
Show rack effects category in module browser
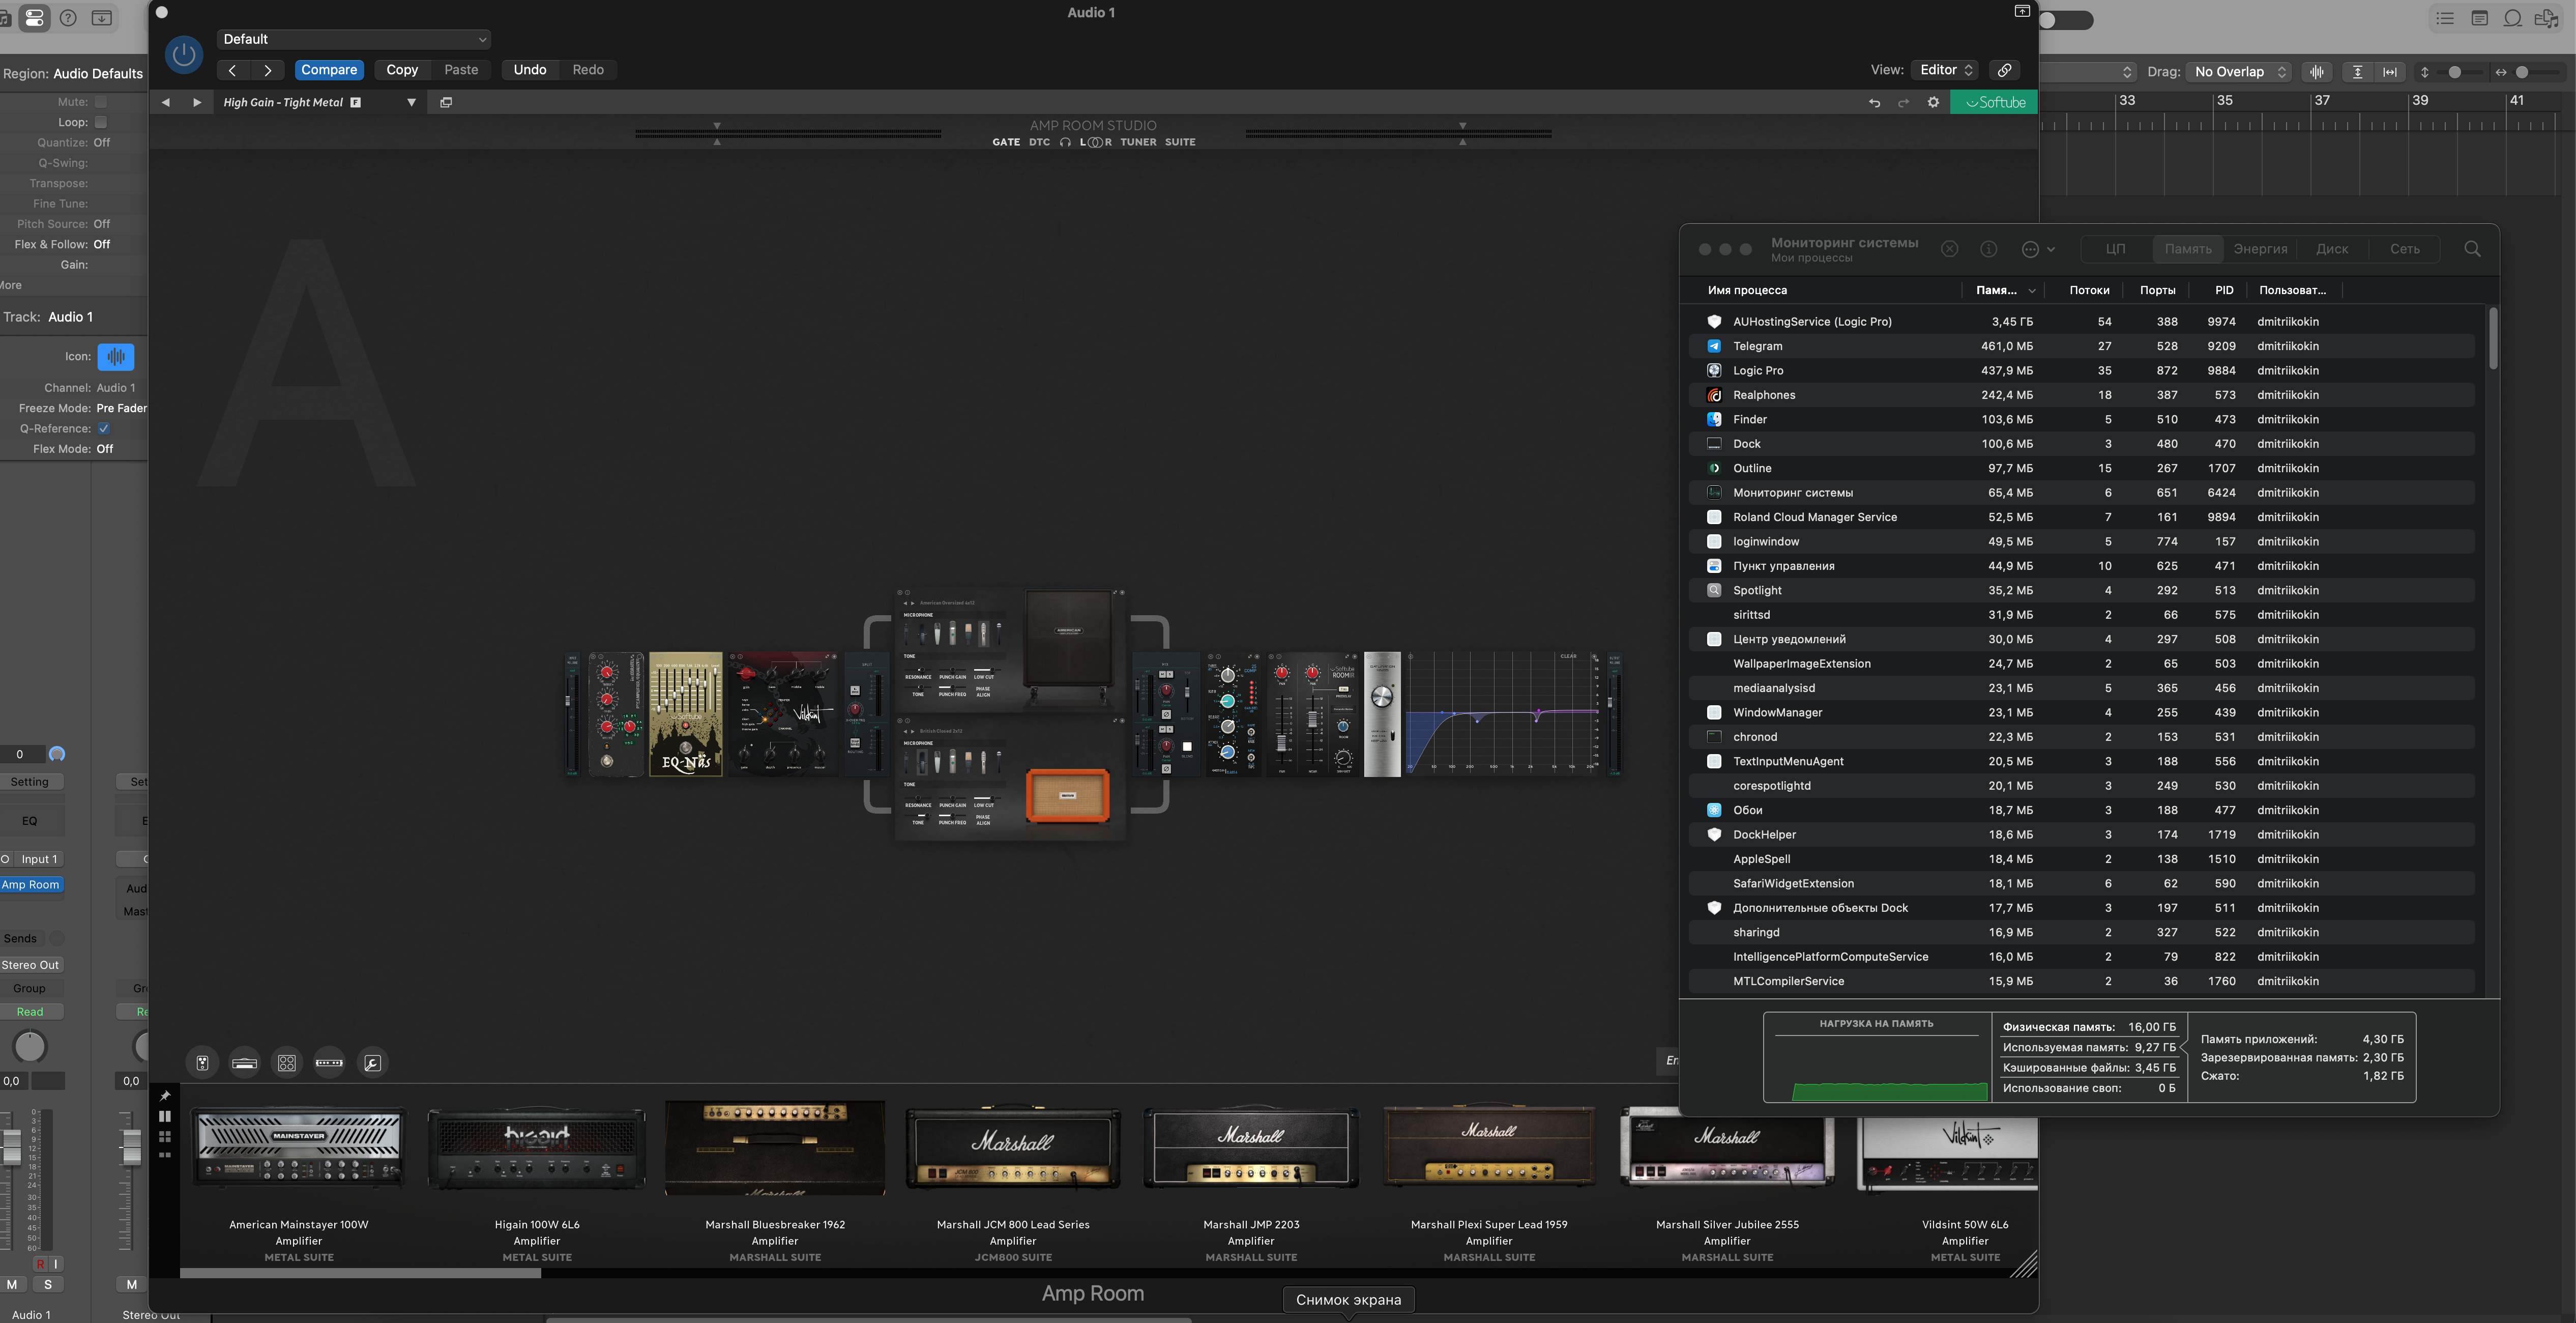point(329,1063)
